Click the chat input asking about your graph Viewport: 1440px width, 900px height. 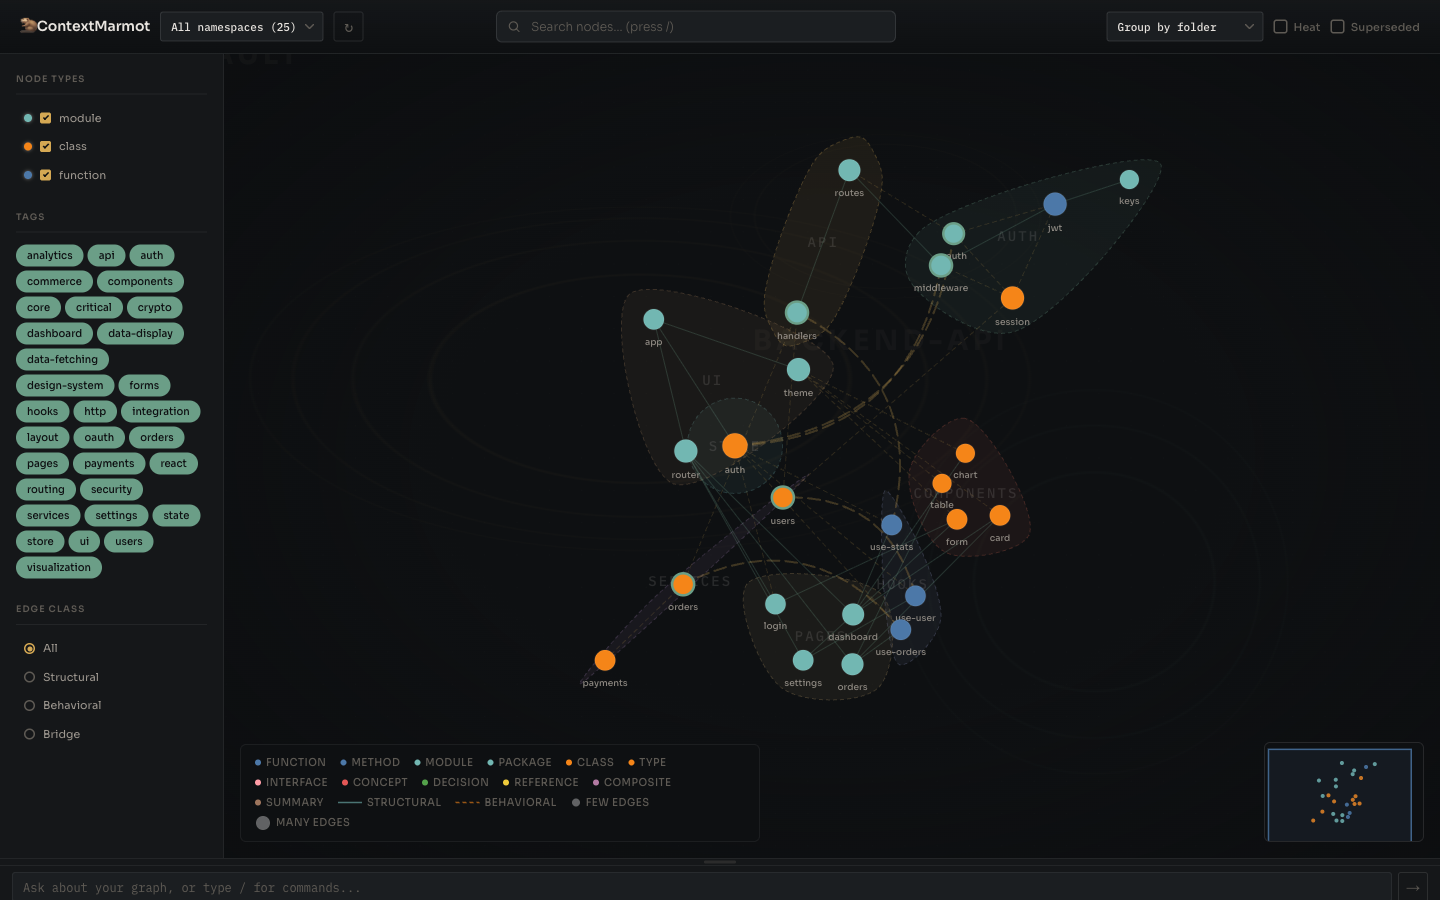pos(700,887)
